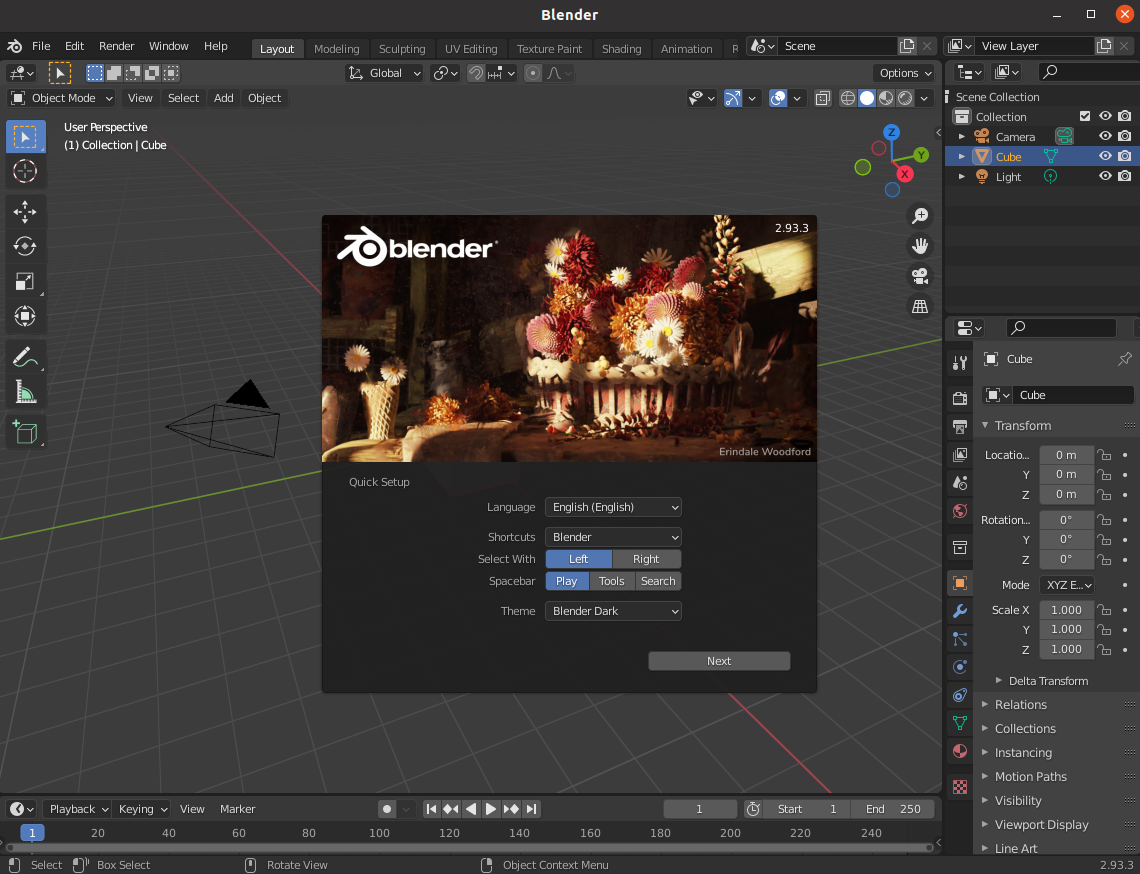Select the Add Cube tool
Screen dimensions: 1140x874
[25, 432]
